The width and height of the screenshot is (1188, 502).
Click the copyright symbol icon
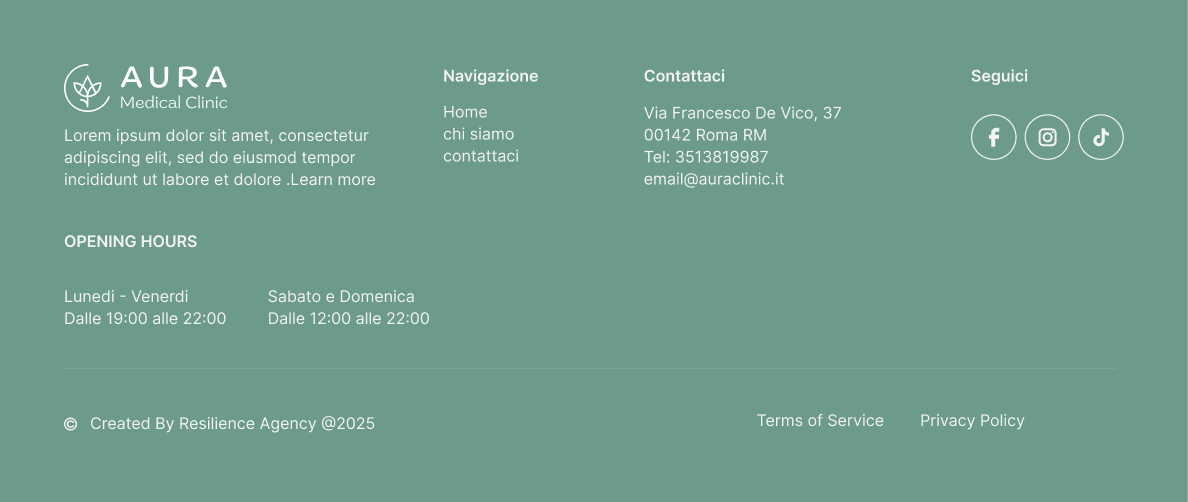pos(70,424)
